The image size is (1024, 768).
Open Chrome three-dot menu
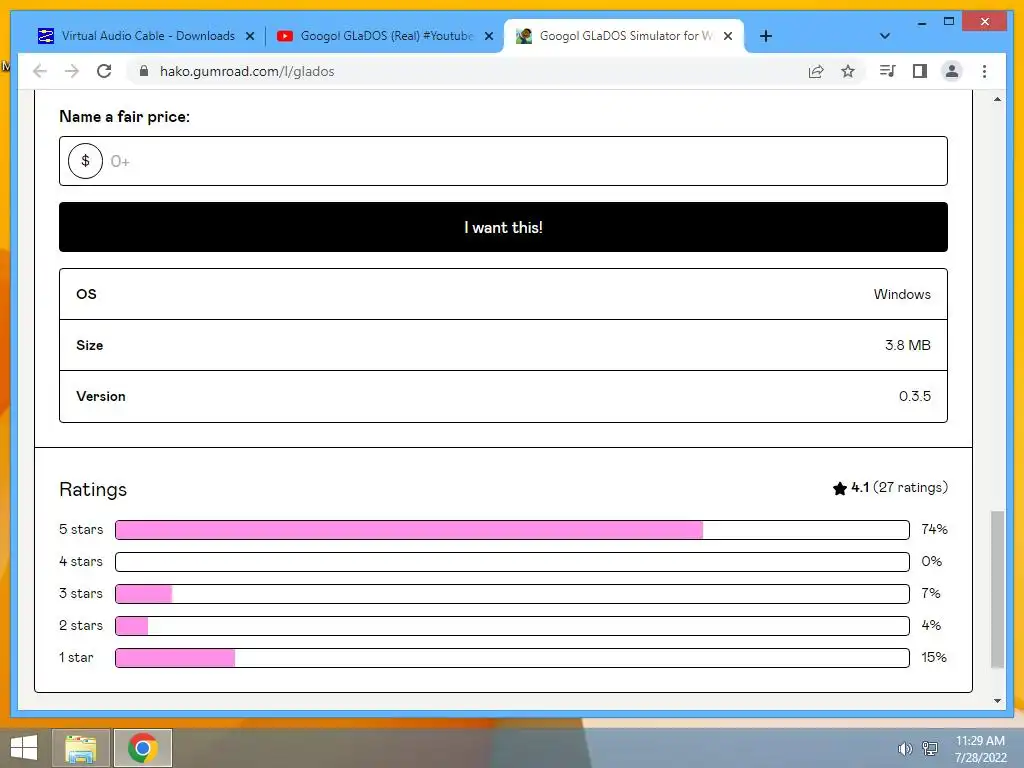[x=984, y=71]
